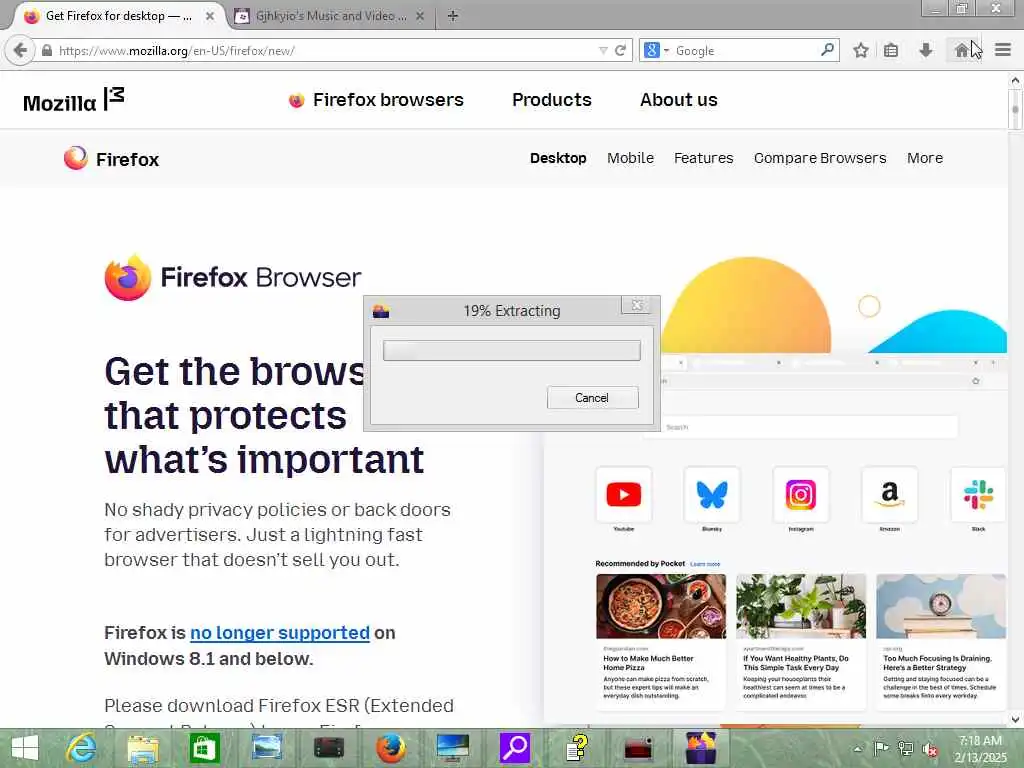The height and width of the screenshot is (768, 1024).
Task: Click the extraction progress bar
Action: [511, 350]
